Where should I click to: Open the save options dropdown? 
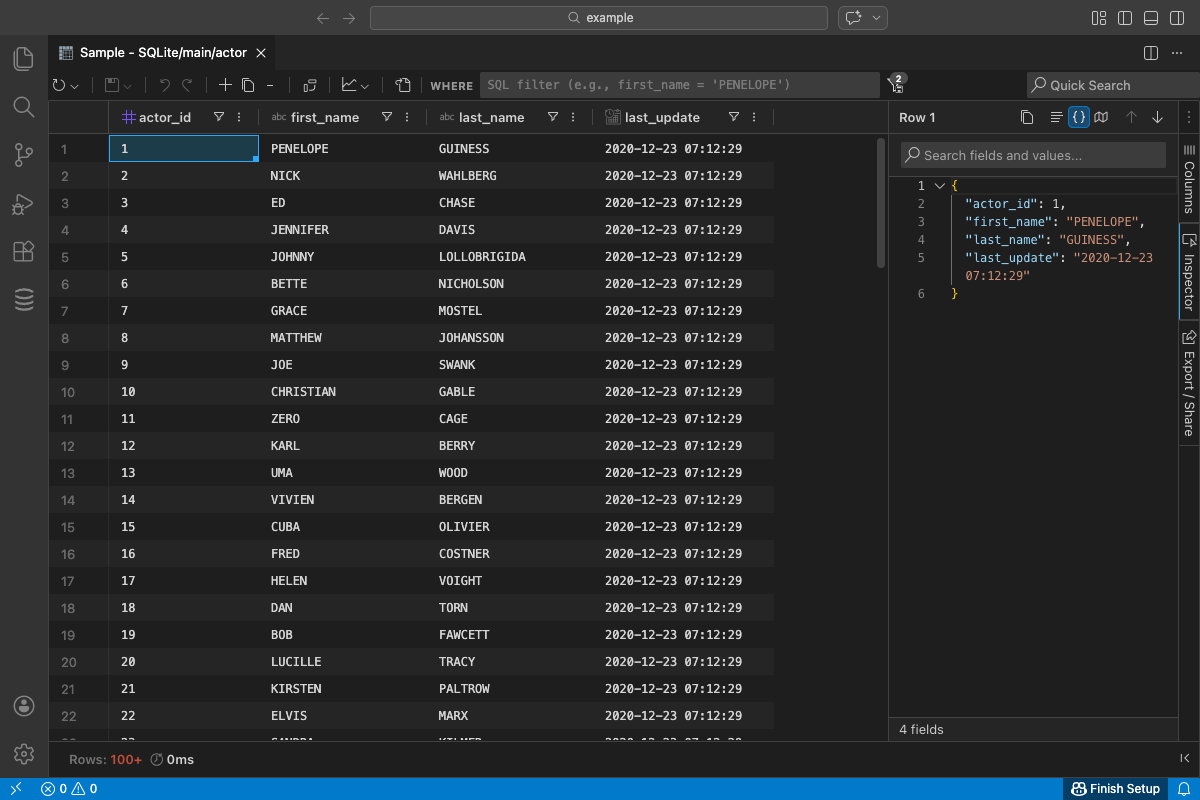(x=127, y=85)
